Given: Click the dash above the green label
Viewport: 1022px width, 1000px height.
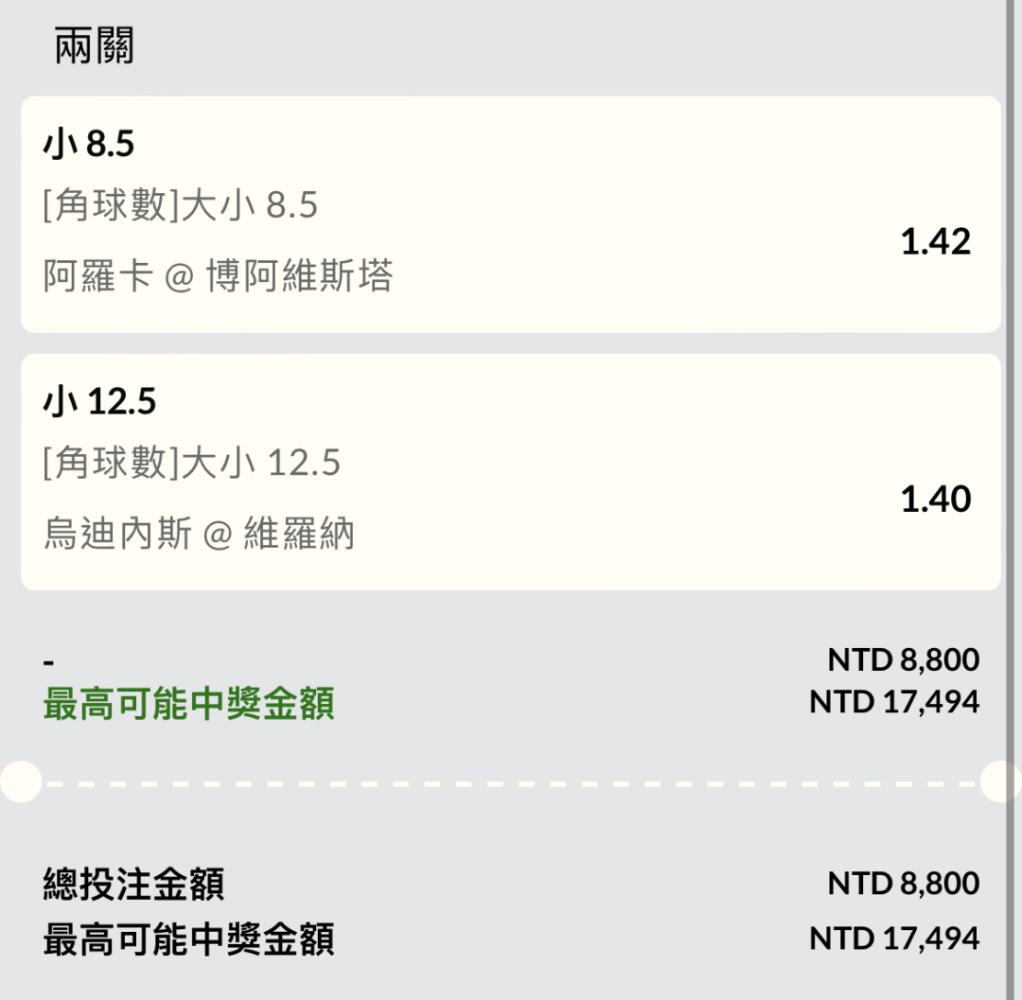Looking at the screenshot, I should [x=49, y=663].
